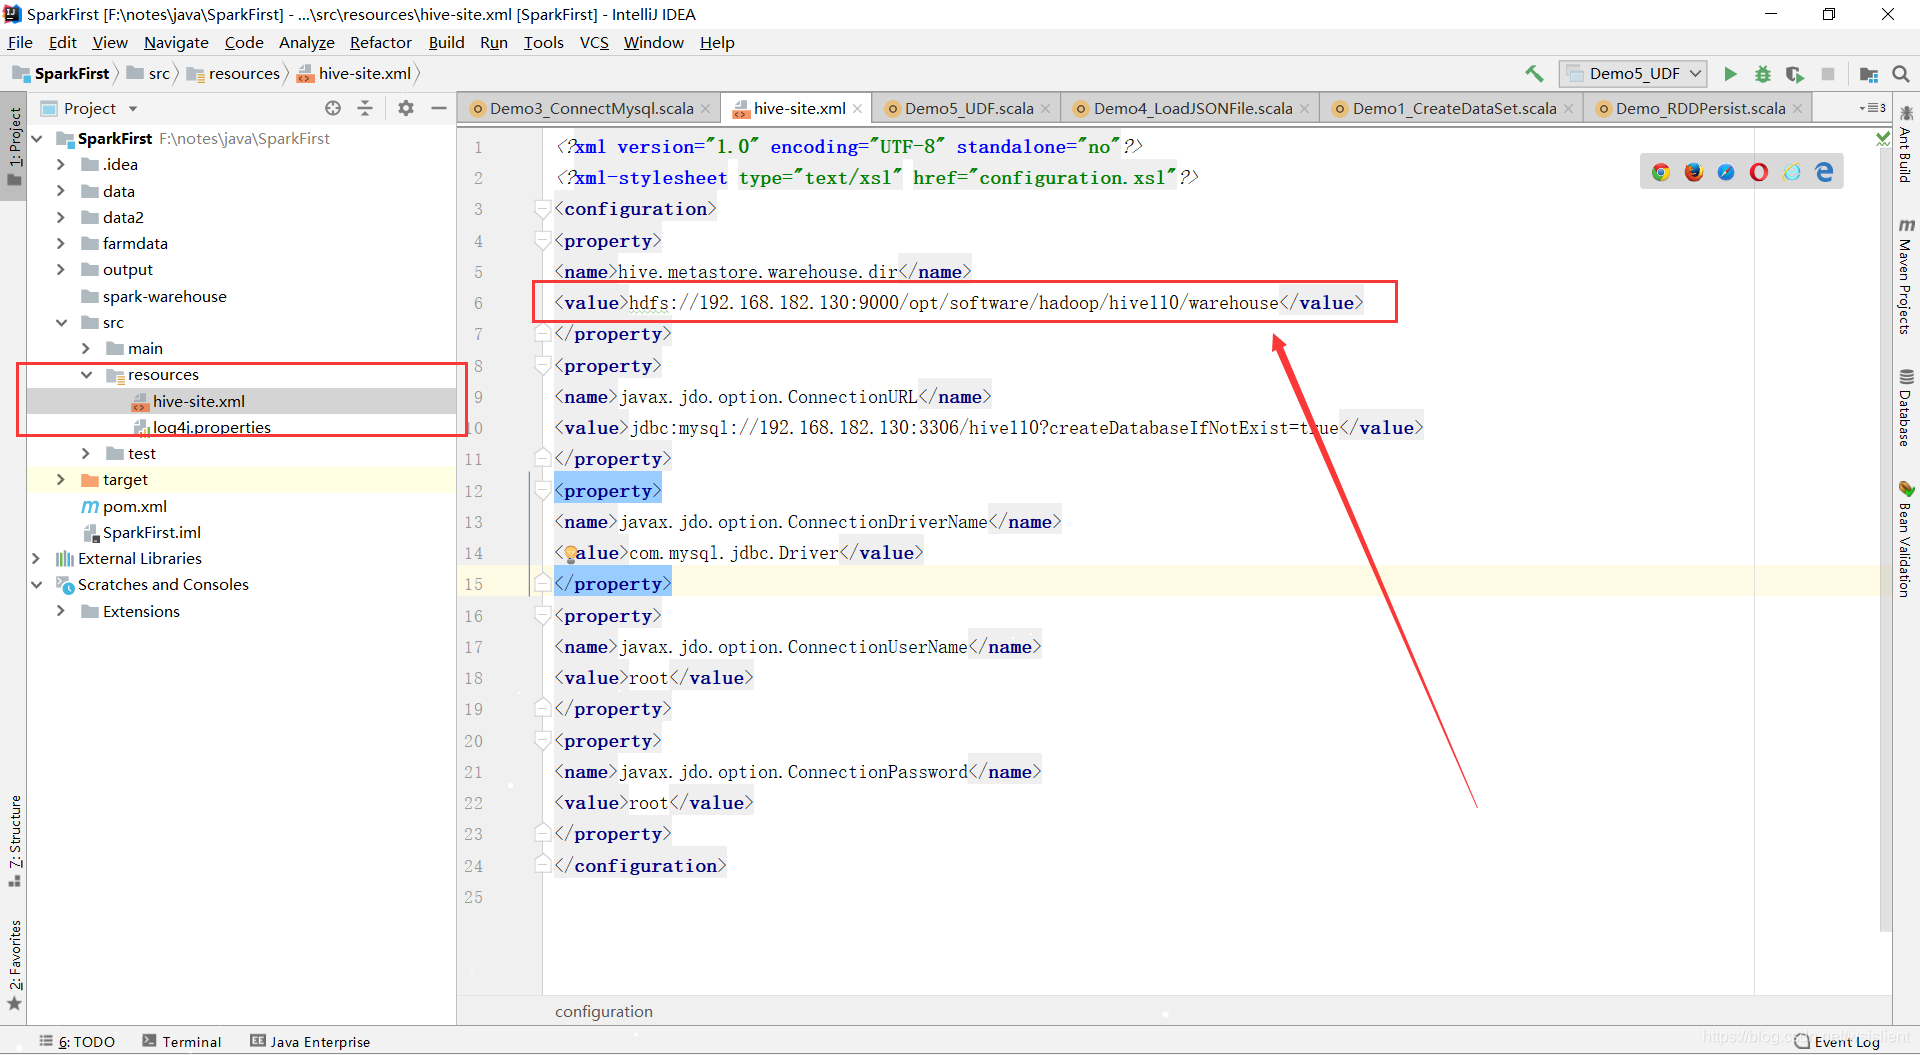Toggle the Favorites tool window
Viewport: 1920px width, 1055px height.
click(14, 966)
